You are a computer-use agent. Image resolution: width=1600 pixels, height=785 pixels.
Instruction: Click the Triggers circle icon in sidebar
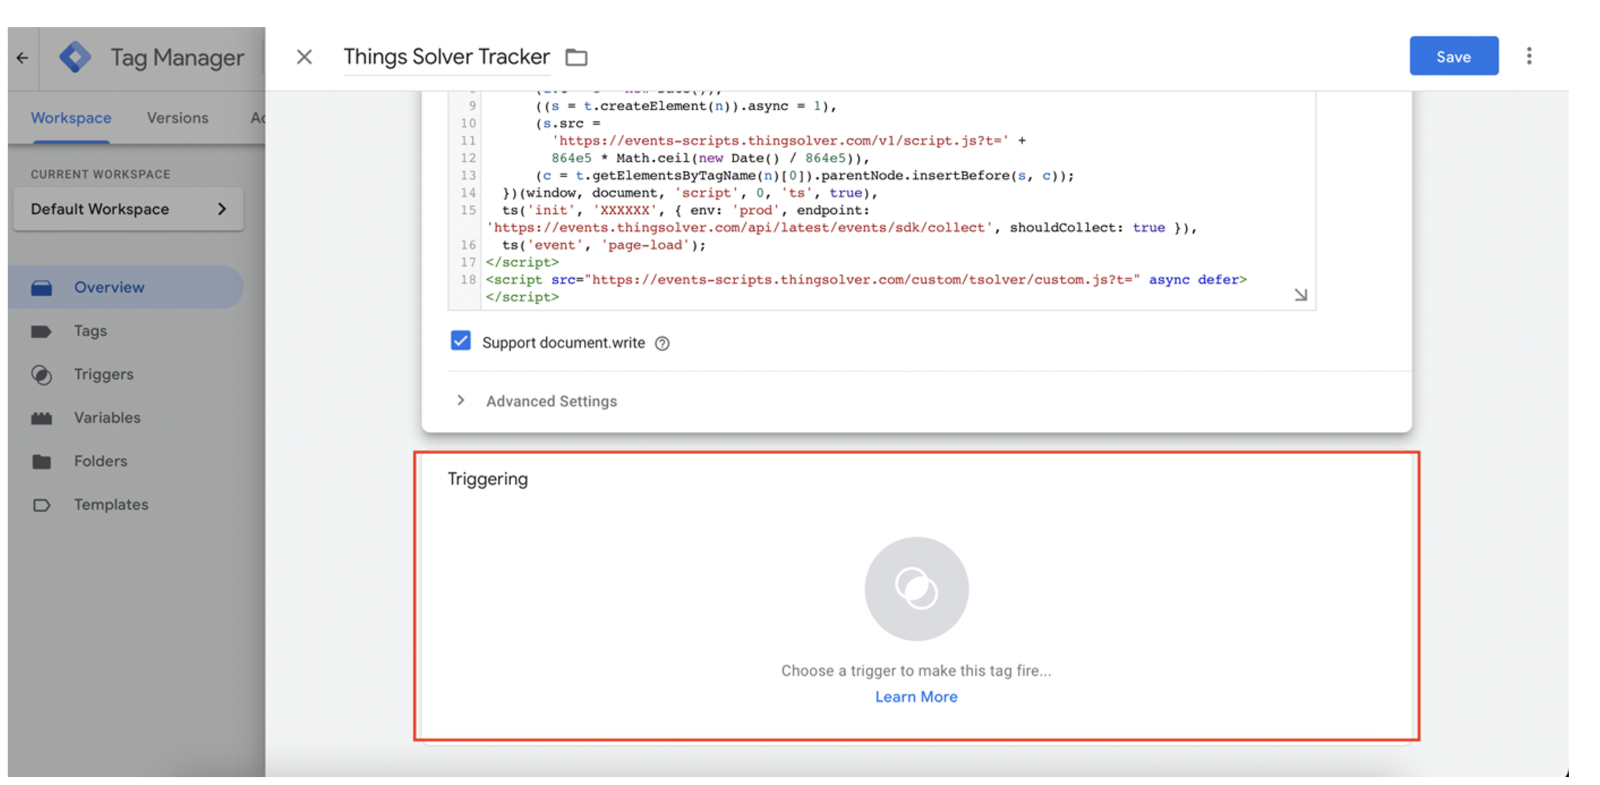pos(41,375)
